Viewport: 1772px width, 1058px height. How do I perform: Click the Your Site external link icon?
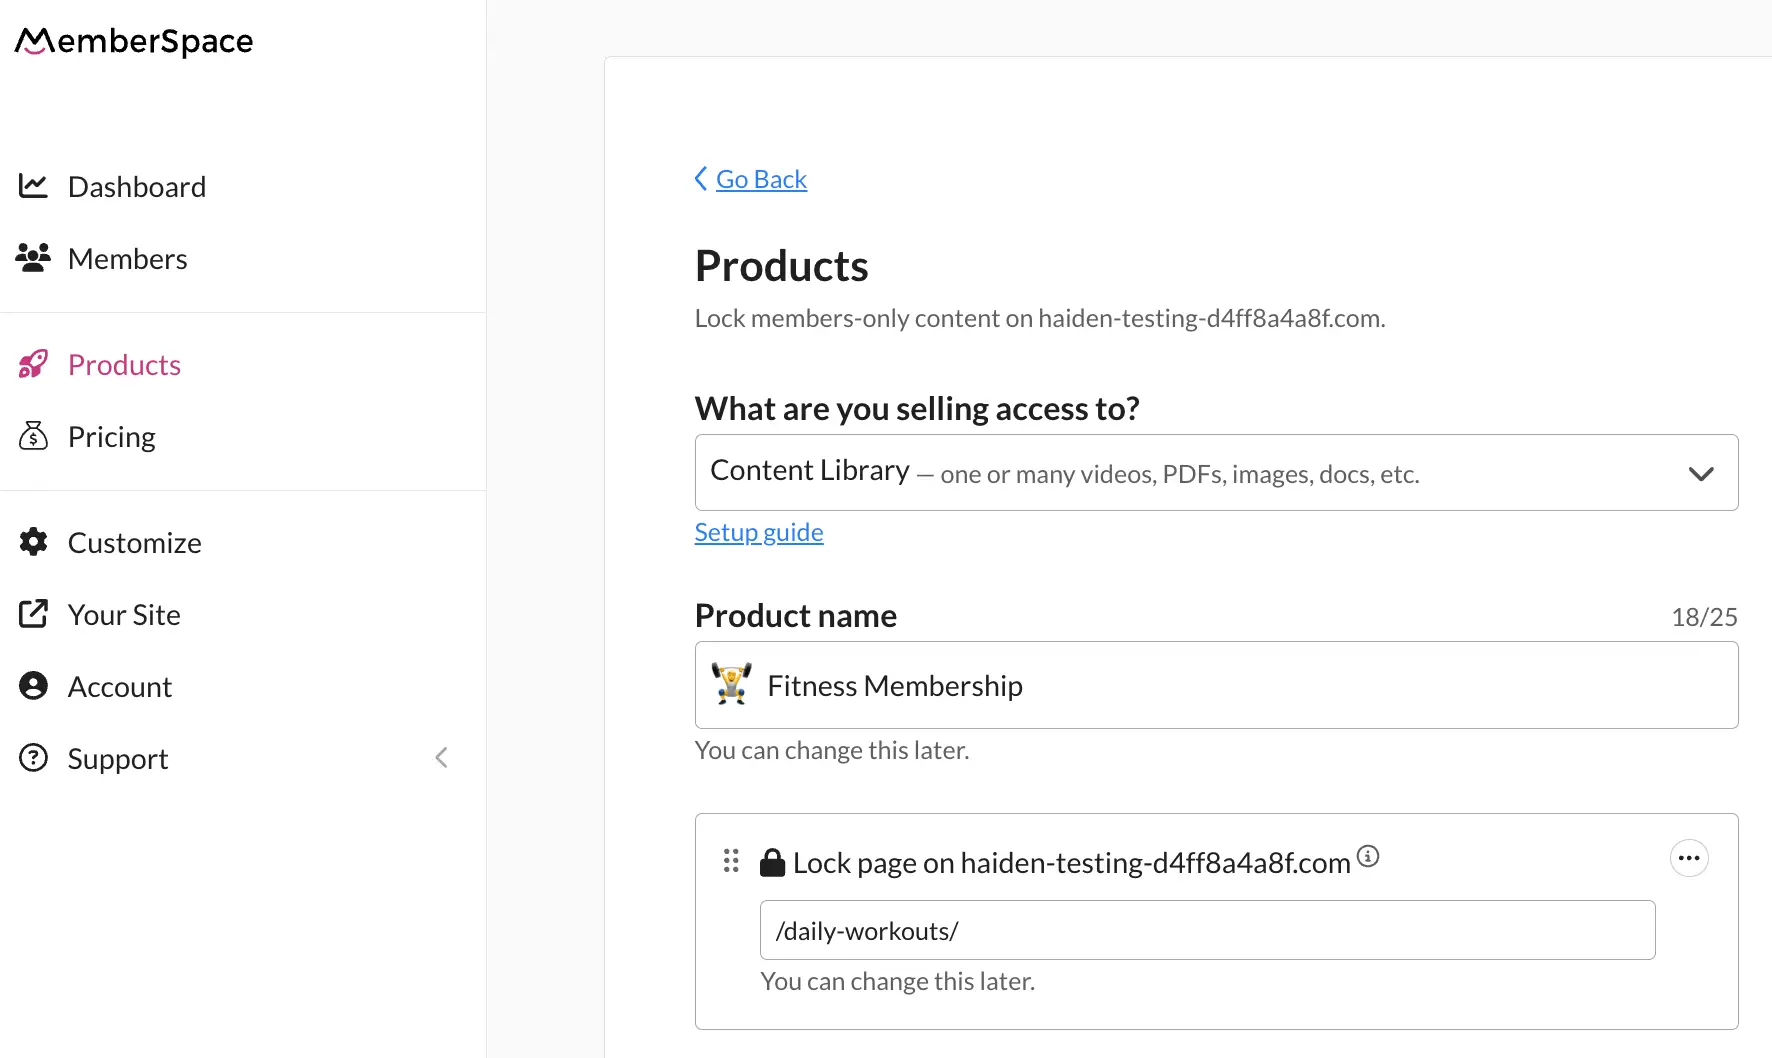[x=33, y=614]
